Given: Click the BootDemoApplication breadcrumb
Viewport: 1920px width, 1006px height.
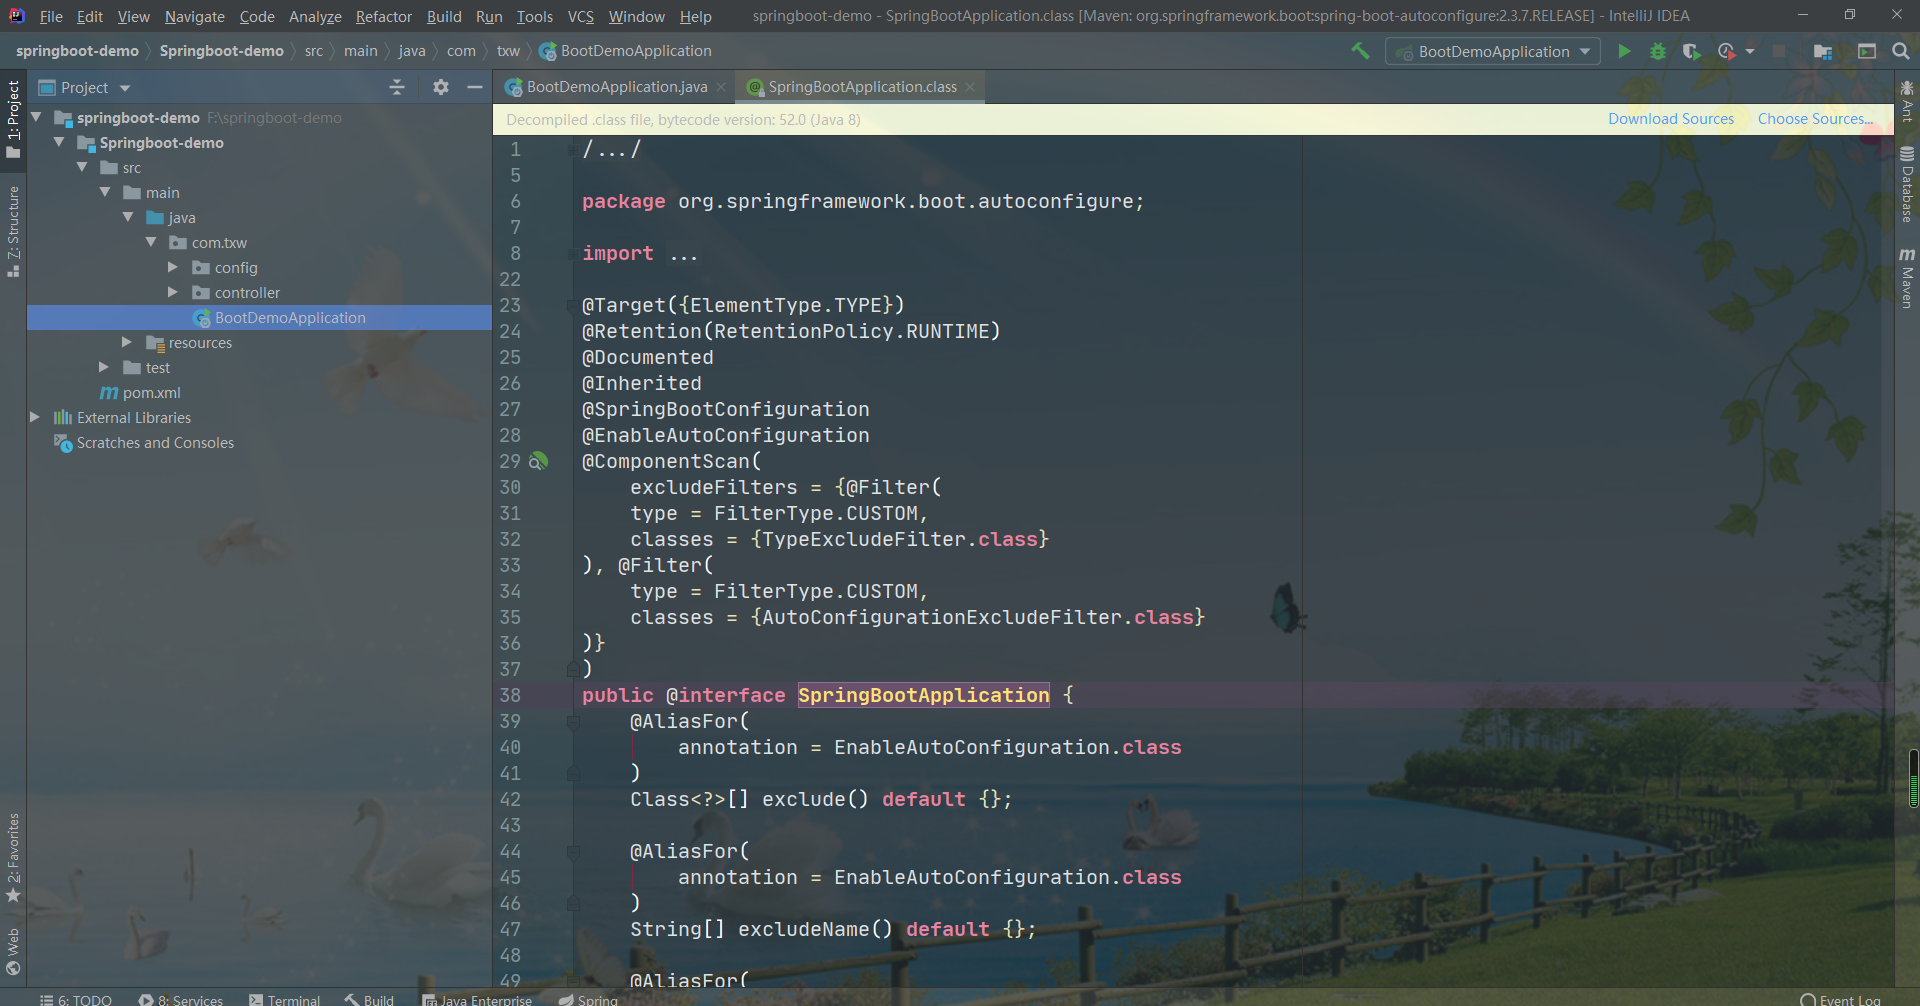Looking at the screenshot, I should coord(626,51).
